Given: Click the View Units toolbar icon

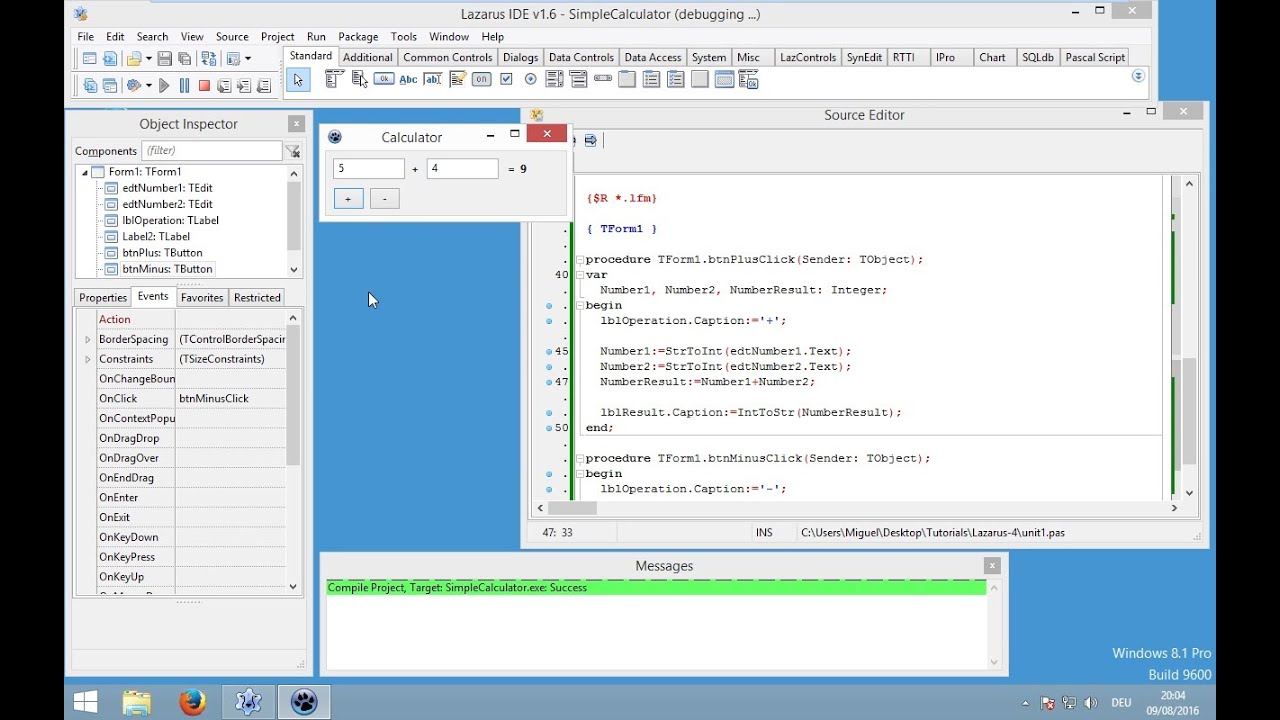Looking at the screenshot, I should [x=90, y=86].
